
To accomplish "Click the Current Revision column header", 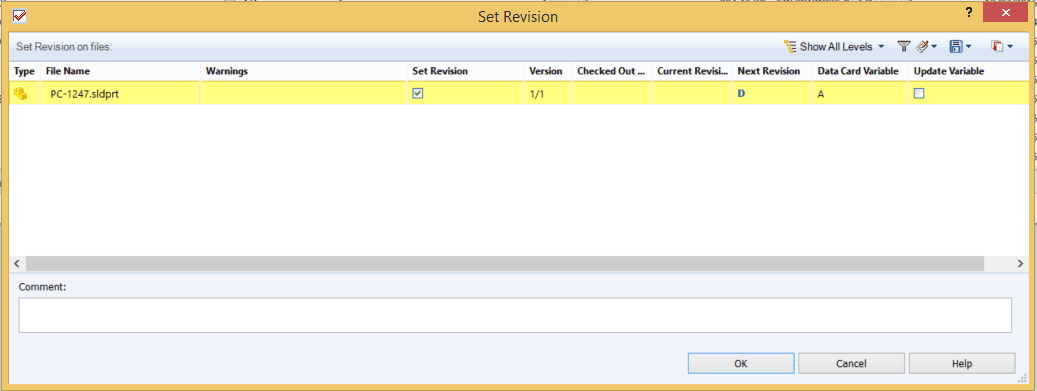I will click(692, 71).
